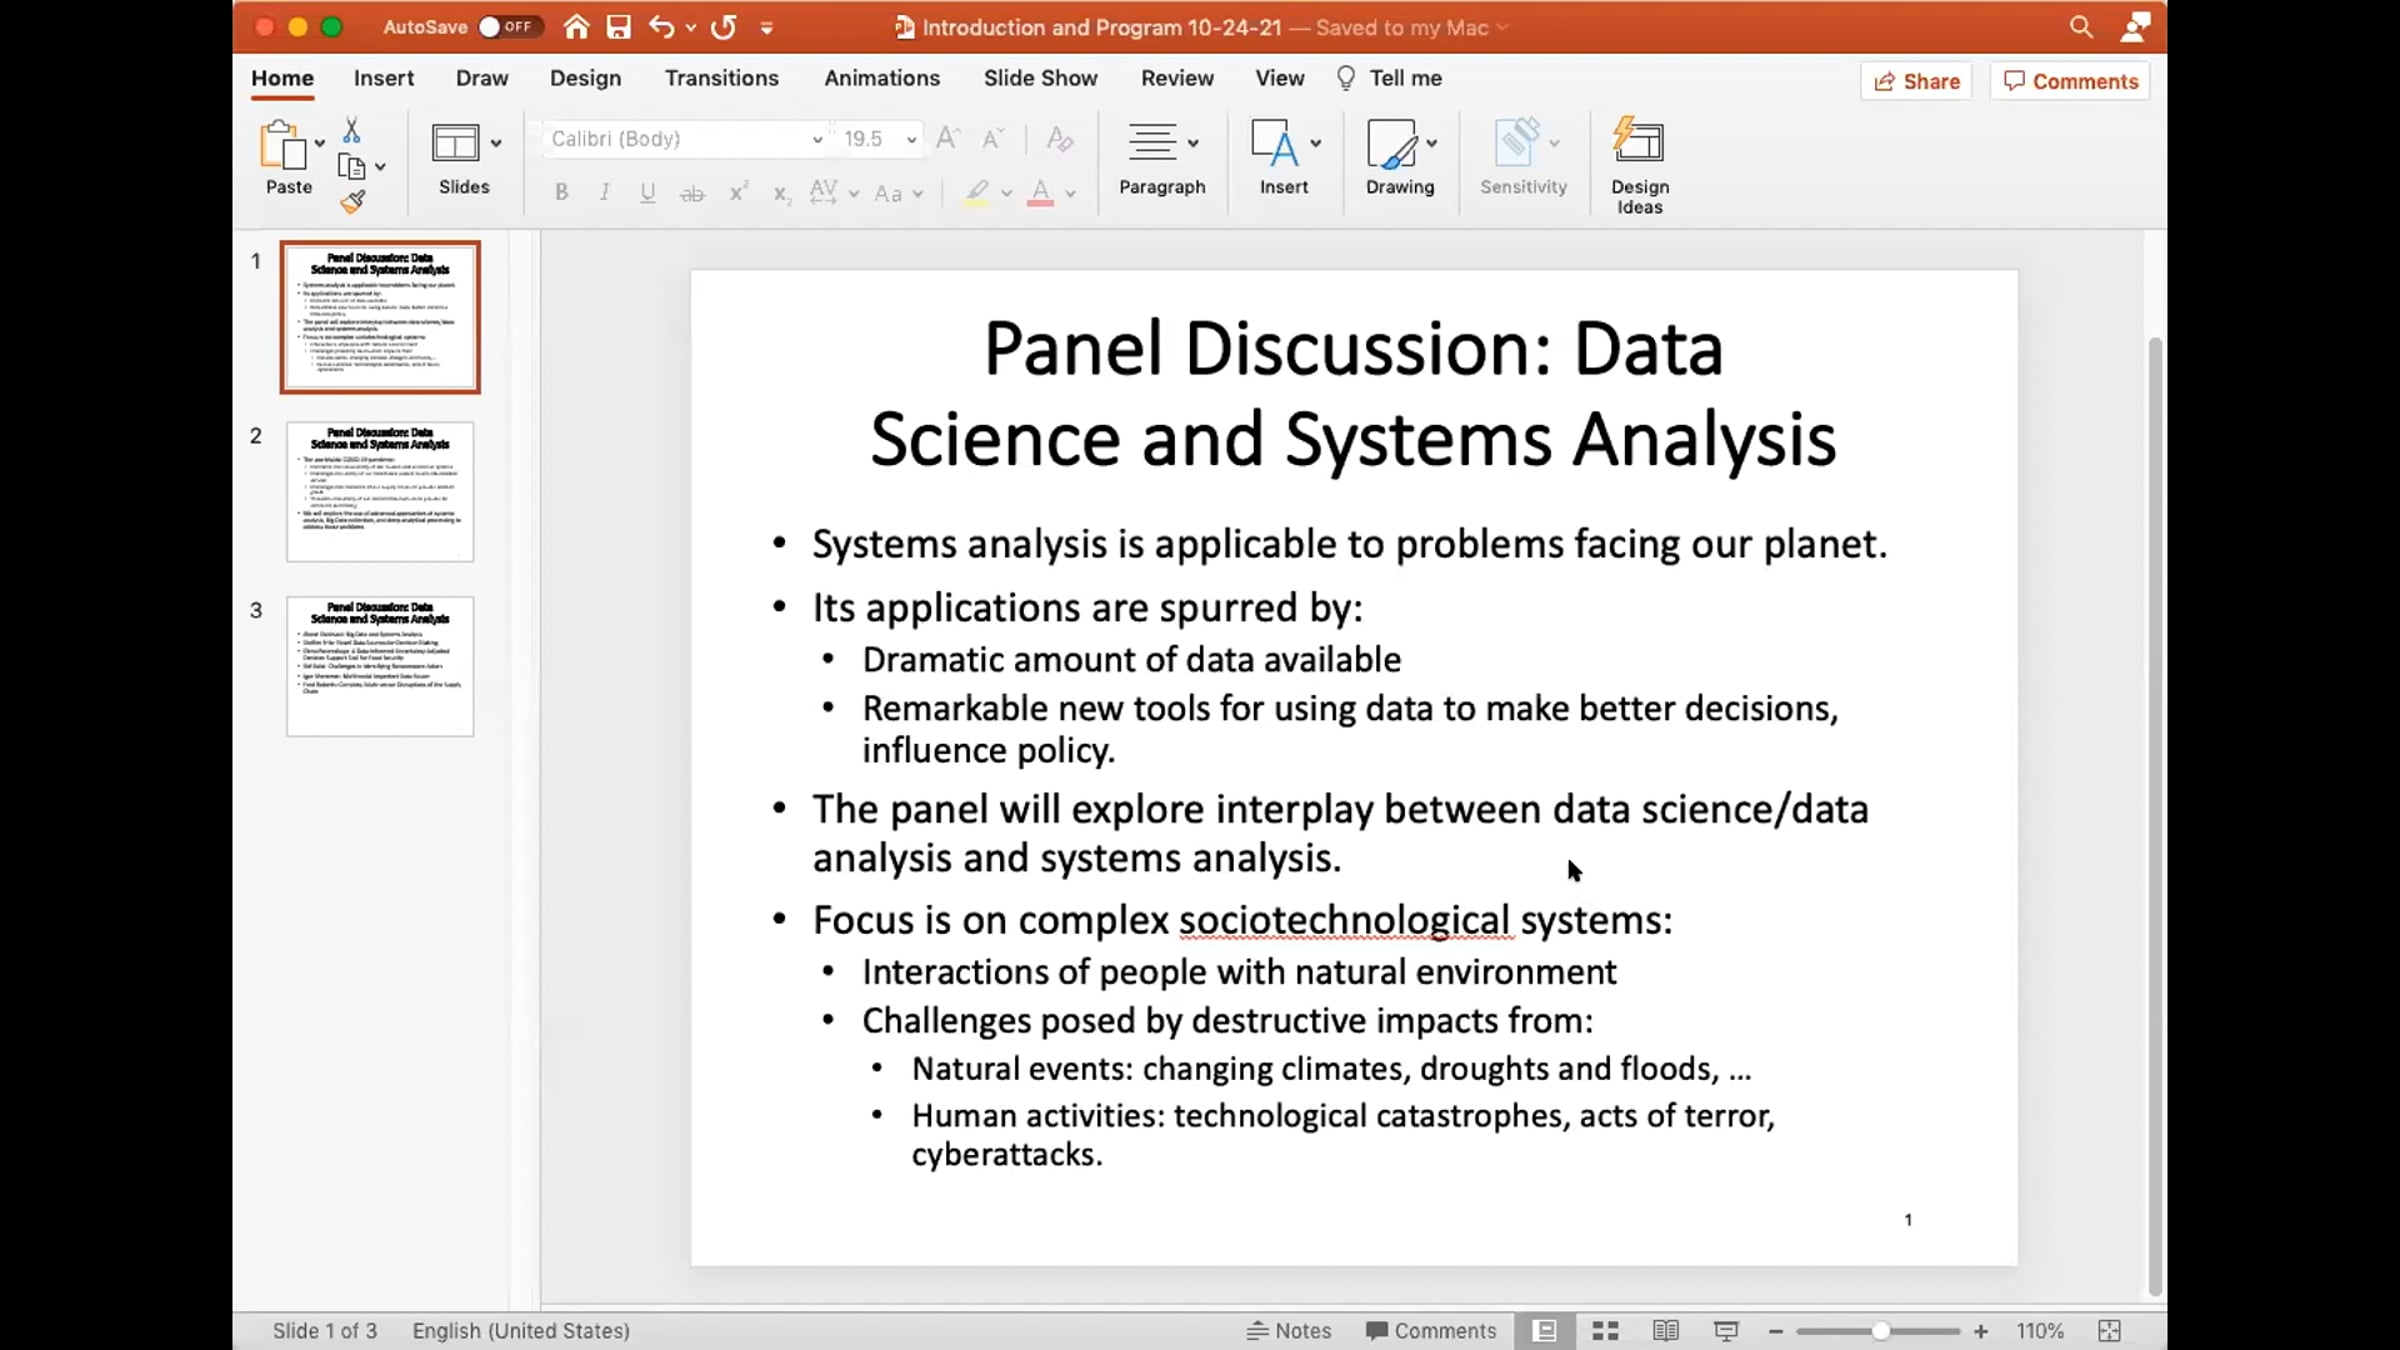Open the Calibri font name dropdown
Image resolution: width=2400 pixels, height=1350 pixels.
(x=817, y=139)
